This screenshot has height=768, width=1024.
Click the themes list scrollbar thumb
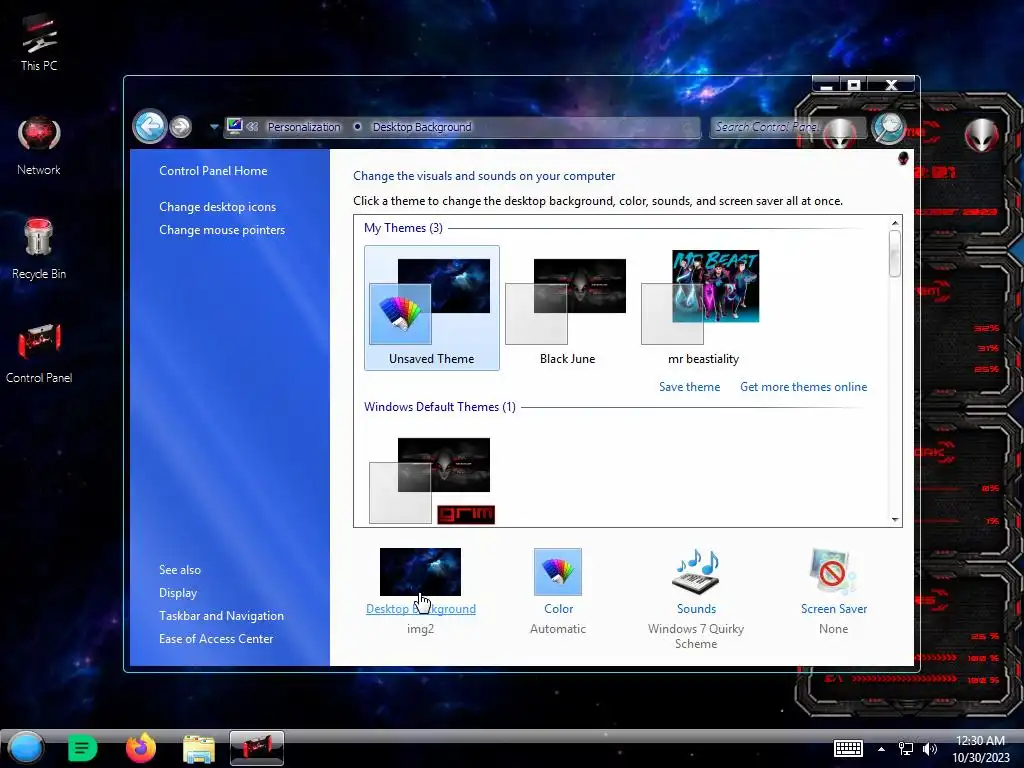click(895, 253)
